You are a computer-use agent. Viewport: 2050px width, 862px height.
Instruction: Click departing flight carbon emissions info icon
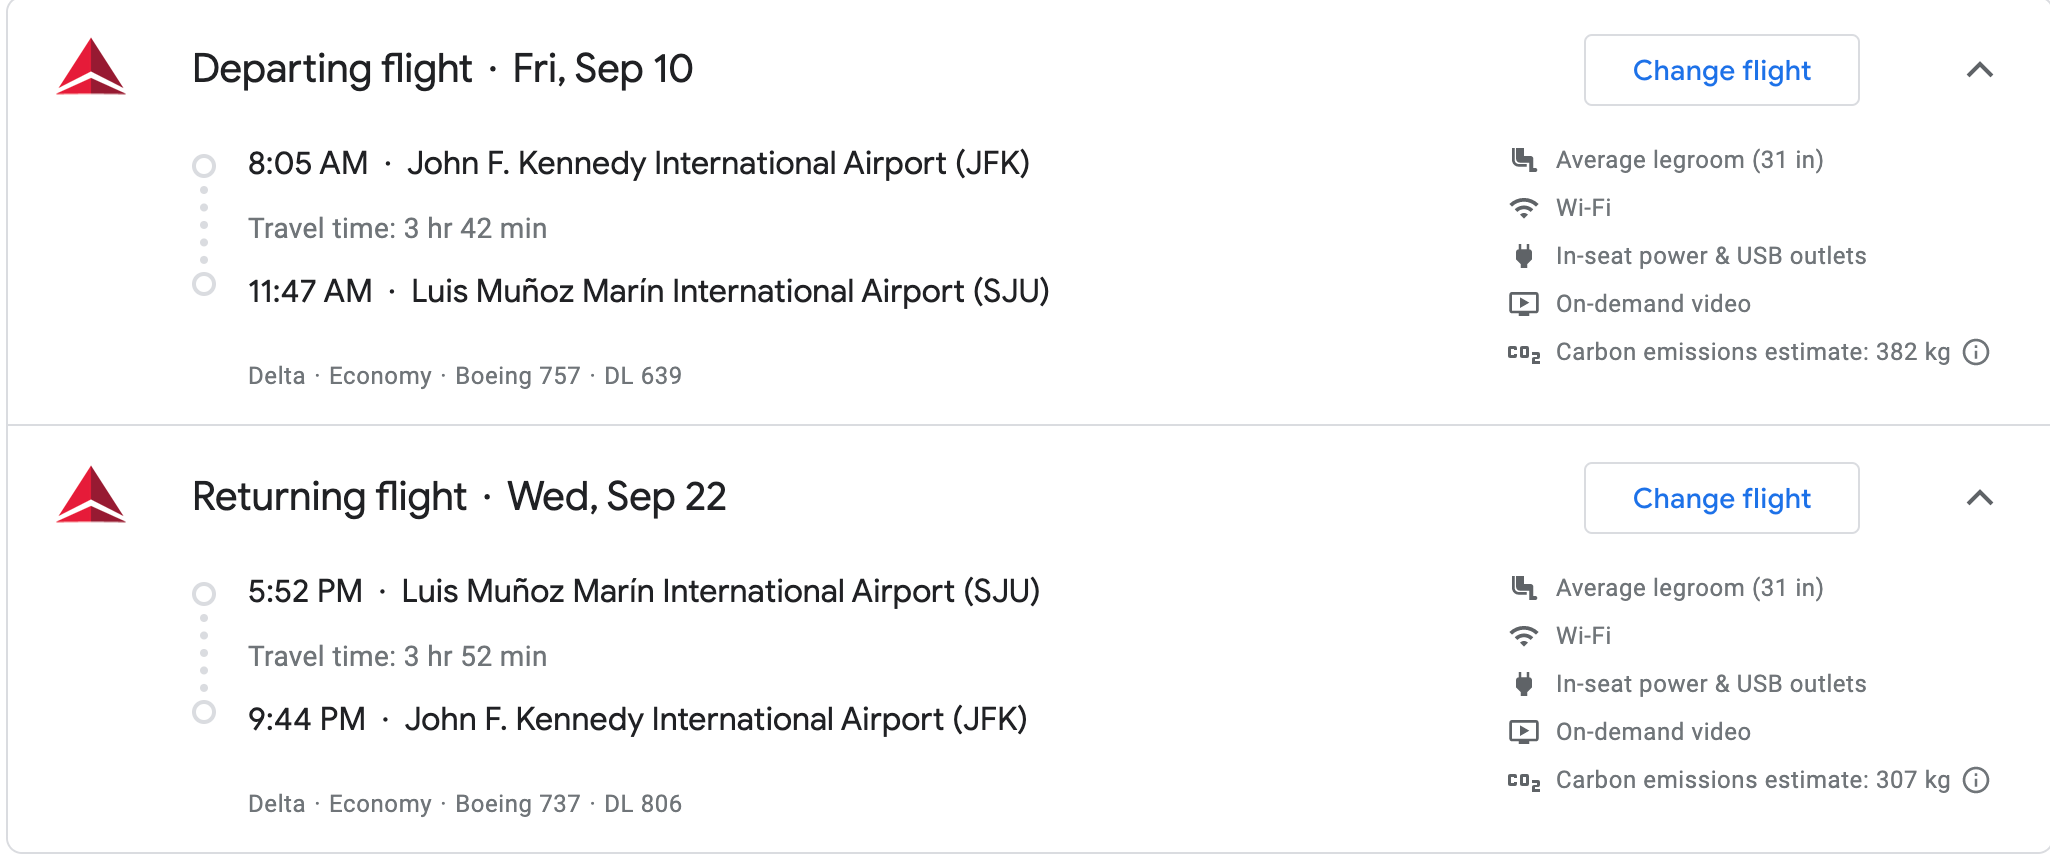tap(1976, 352)
